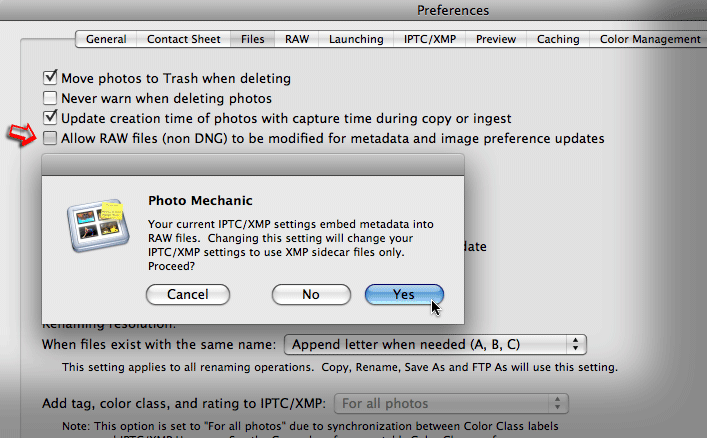Open the Contact Sheet tab
Image resolution: width=707 pixels, height=438 pixels.
point(184,39)
